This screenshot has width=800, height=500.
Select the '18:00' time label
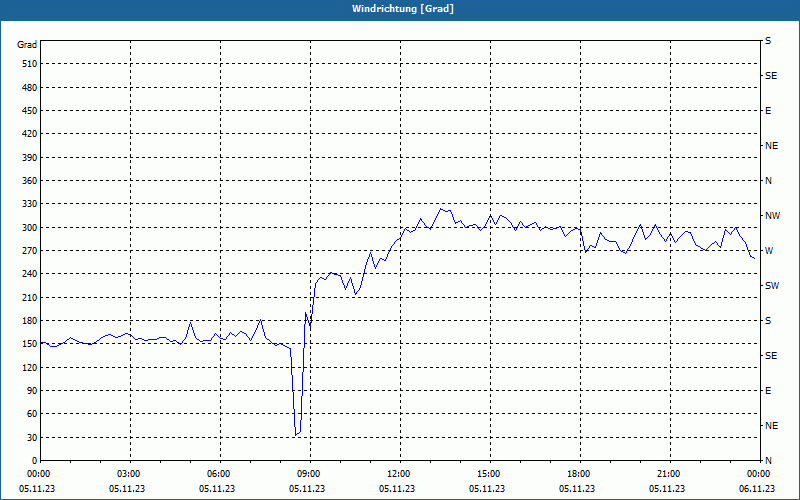(x=580, y=474)
